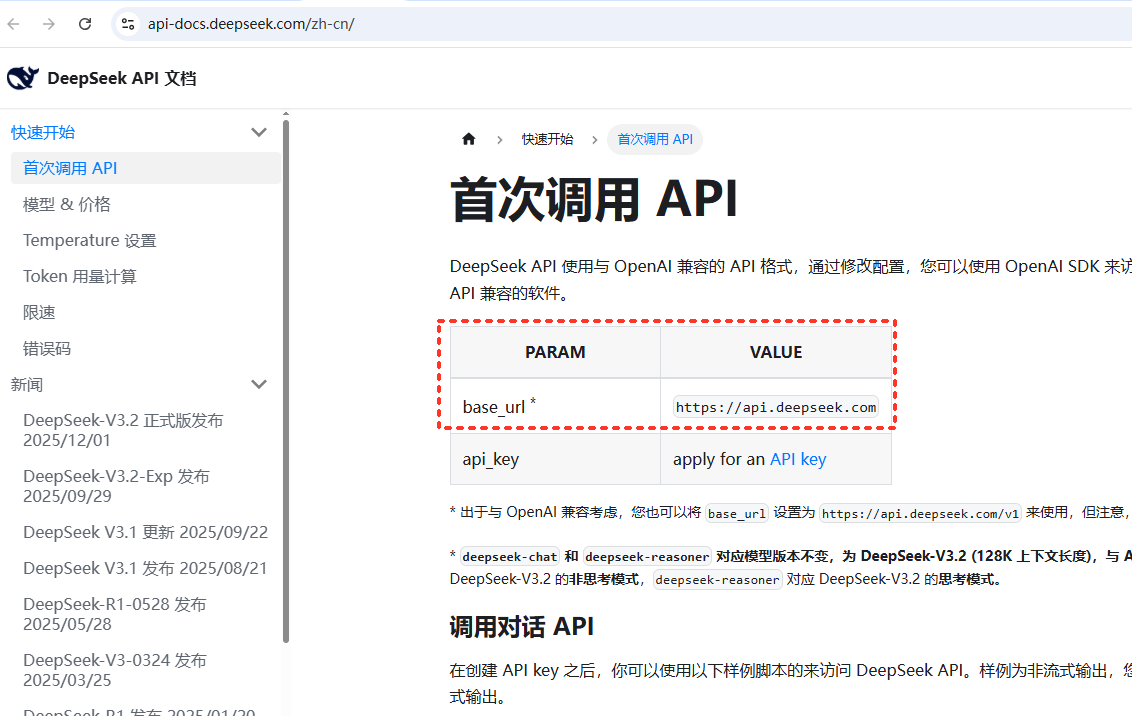This screenshot has width=1132, height=716.
Task: Click 快速开始 in the breadcrumb
Action: 547,139
